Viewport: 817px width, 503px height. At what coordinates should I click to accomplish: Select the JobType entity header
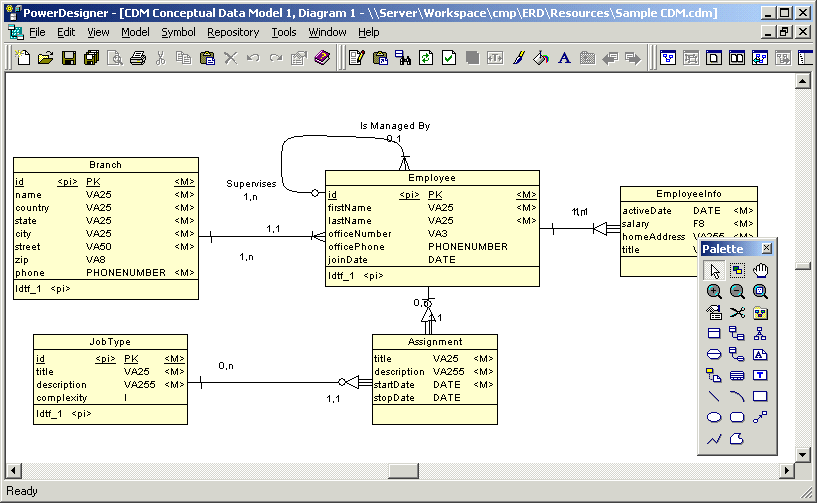pyautogui.click(x=110, y=342)
